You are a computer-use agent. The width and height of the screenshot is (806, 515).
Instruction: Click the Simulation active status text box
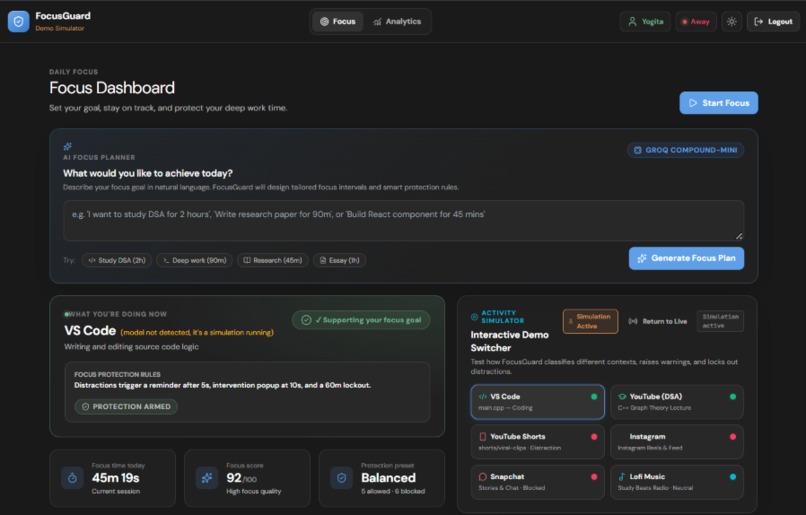tap(720, 321)
